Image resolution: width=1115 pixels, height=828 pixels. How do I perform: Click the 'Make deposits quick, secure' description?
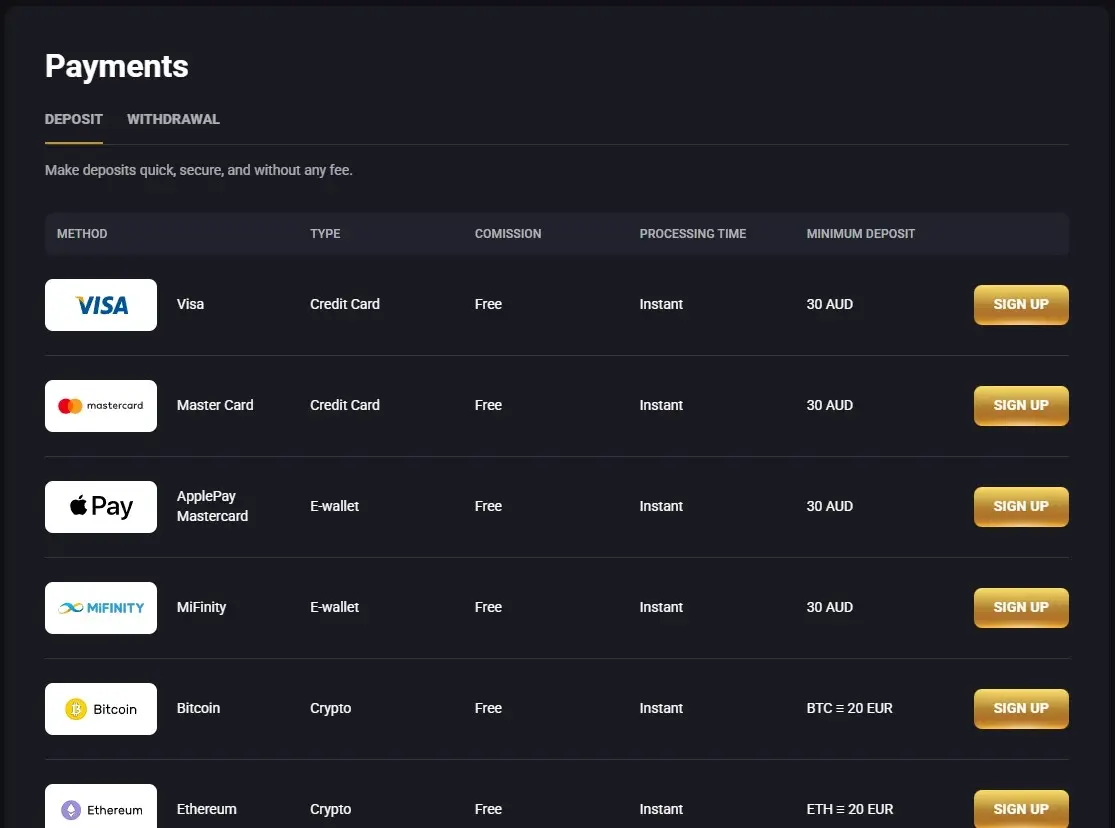coord(198,170)
